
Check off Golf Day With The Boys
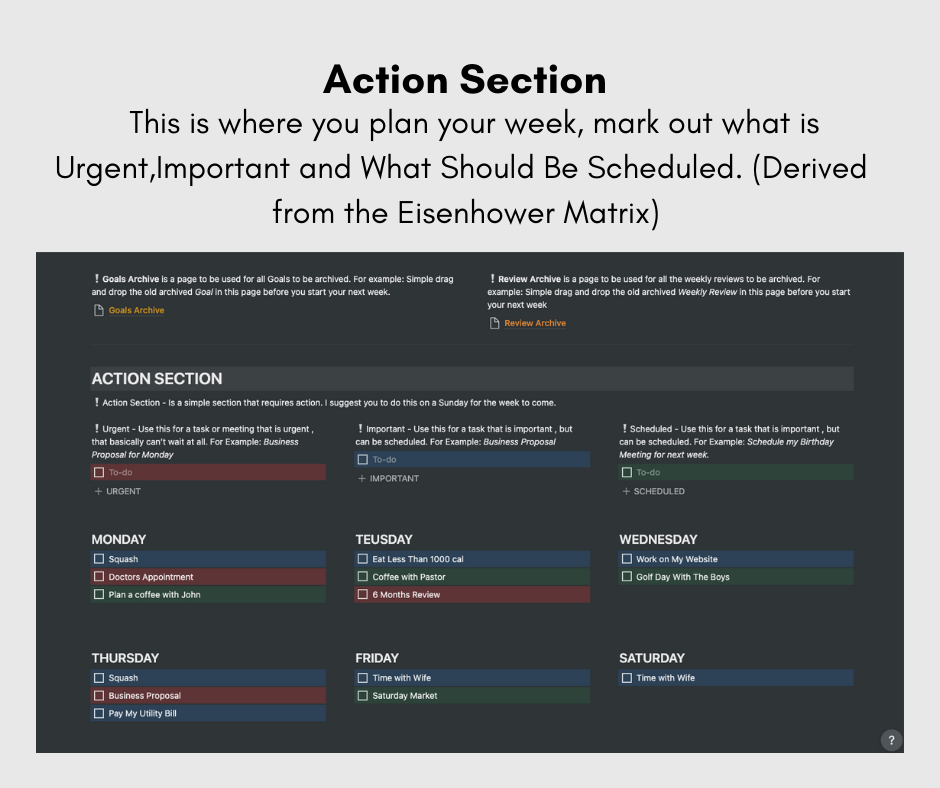tap(627, 577)
